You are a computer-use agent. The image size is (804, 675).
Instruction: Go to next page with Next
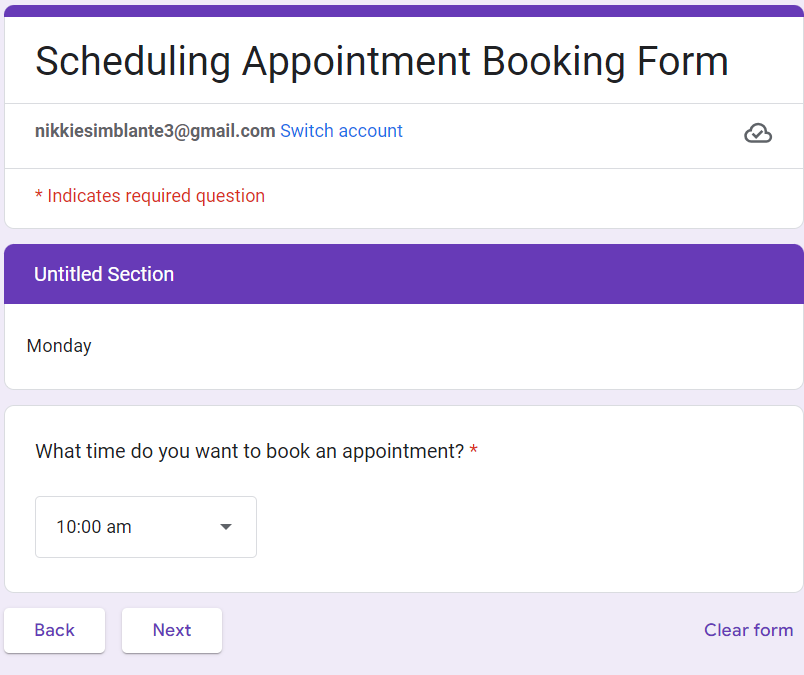click(172, 630)
